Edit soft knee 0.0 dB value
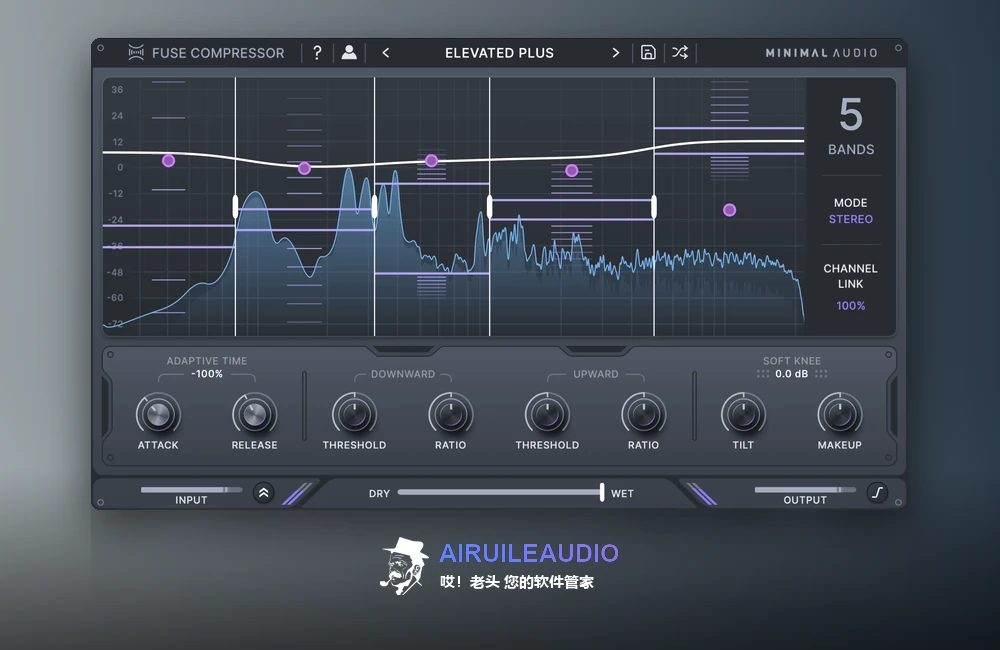1000x650 pixels. click(x=791, y=374)
